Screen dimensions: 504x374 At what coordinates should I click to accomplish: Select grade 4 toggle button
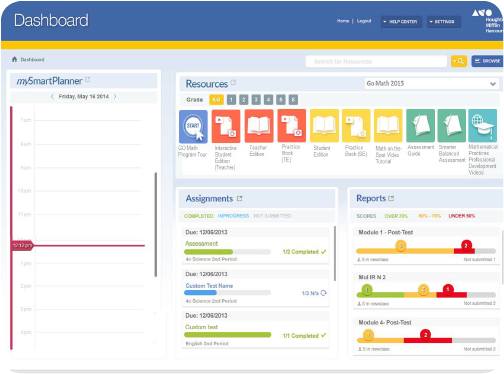(268, 100)
